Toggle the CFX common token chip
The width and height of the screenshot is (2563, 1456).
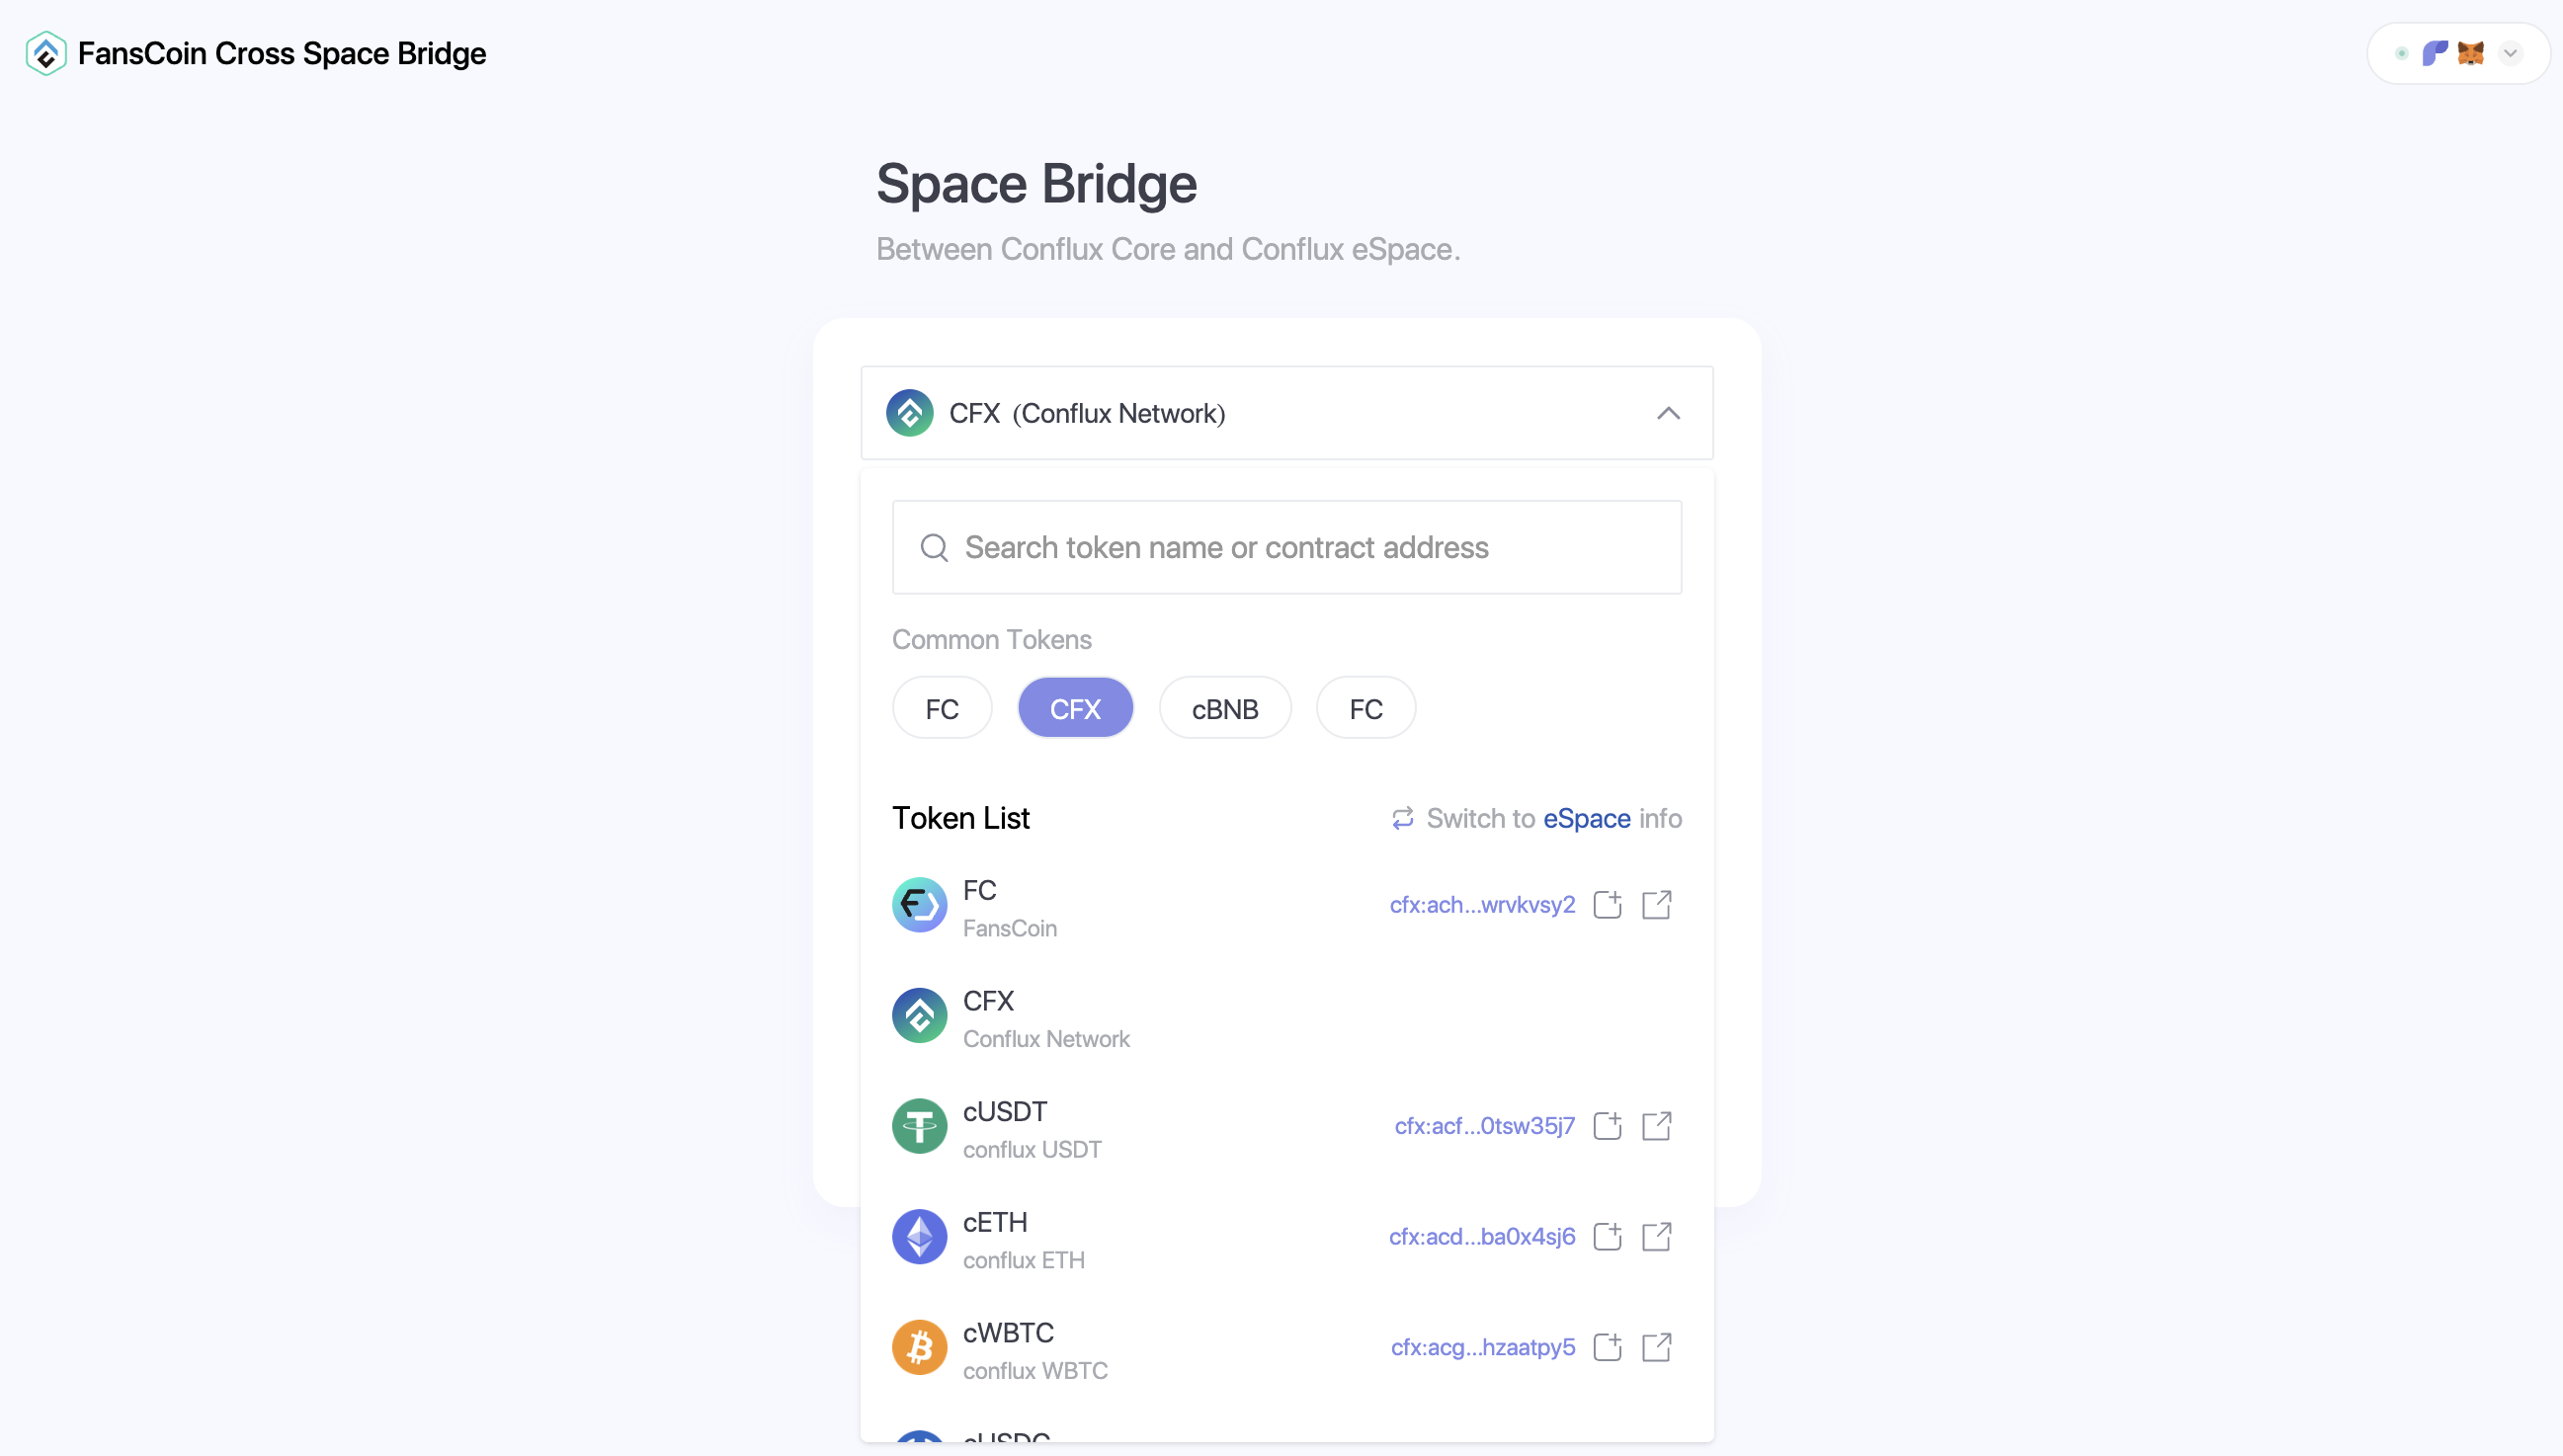[1075, 709]
